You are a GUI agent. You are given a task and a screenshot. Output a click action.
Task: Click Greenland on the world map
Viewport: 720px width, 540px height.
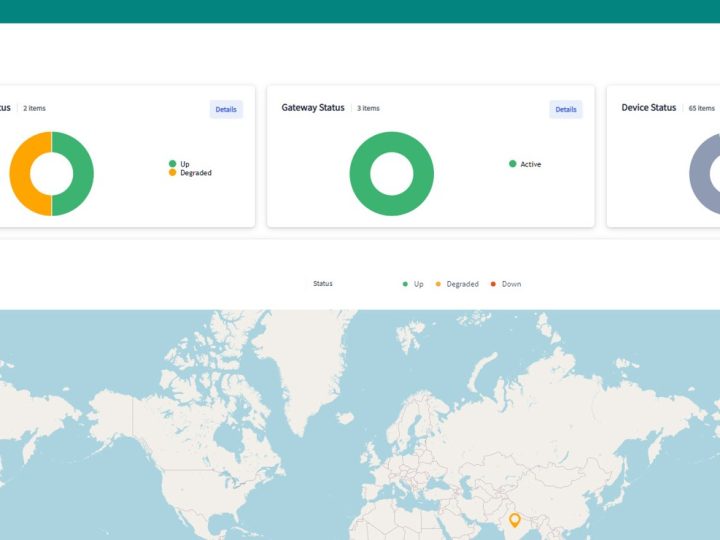pos(301,363)
